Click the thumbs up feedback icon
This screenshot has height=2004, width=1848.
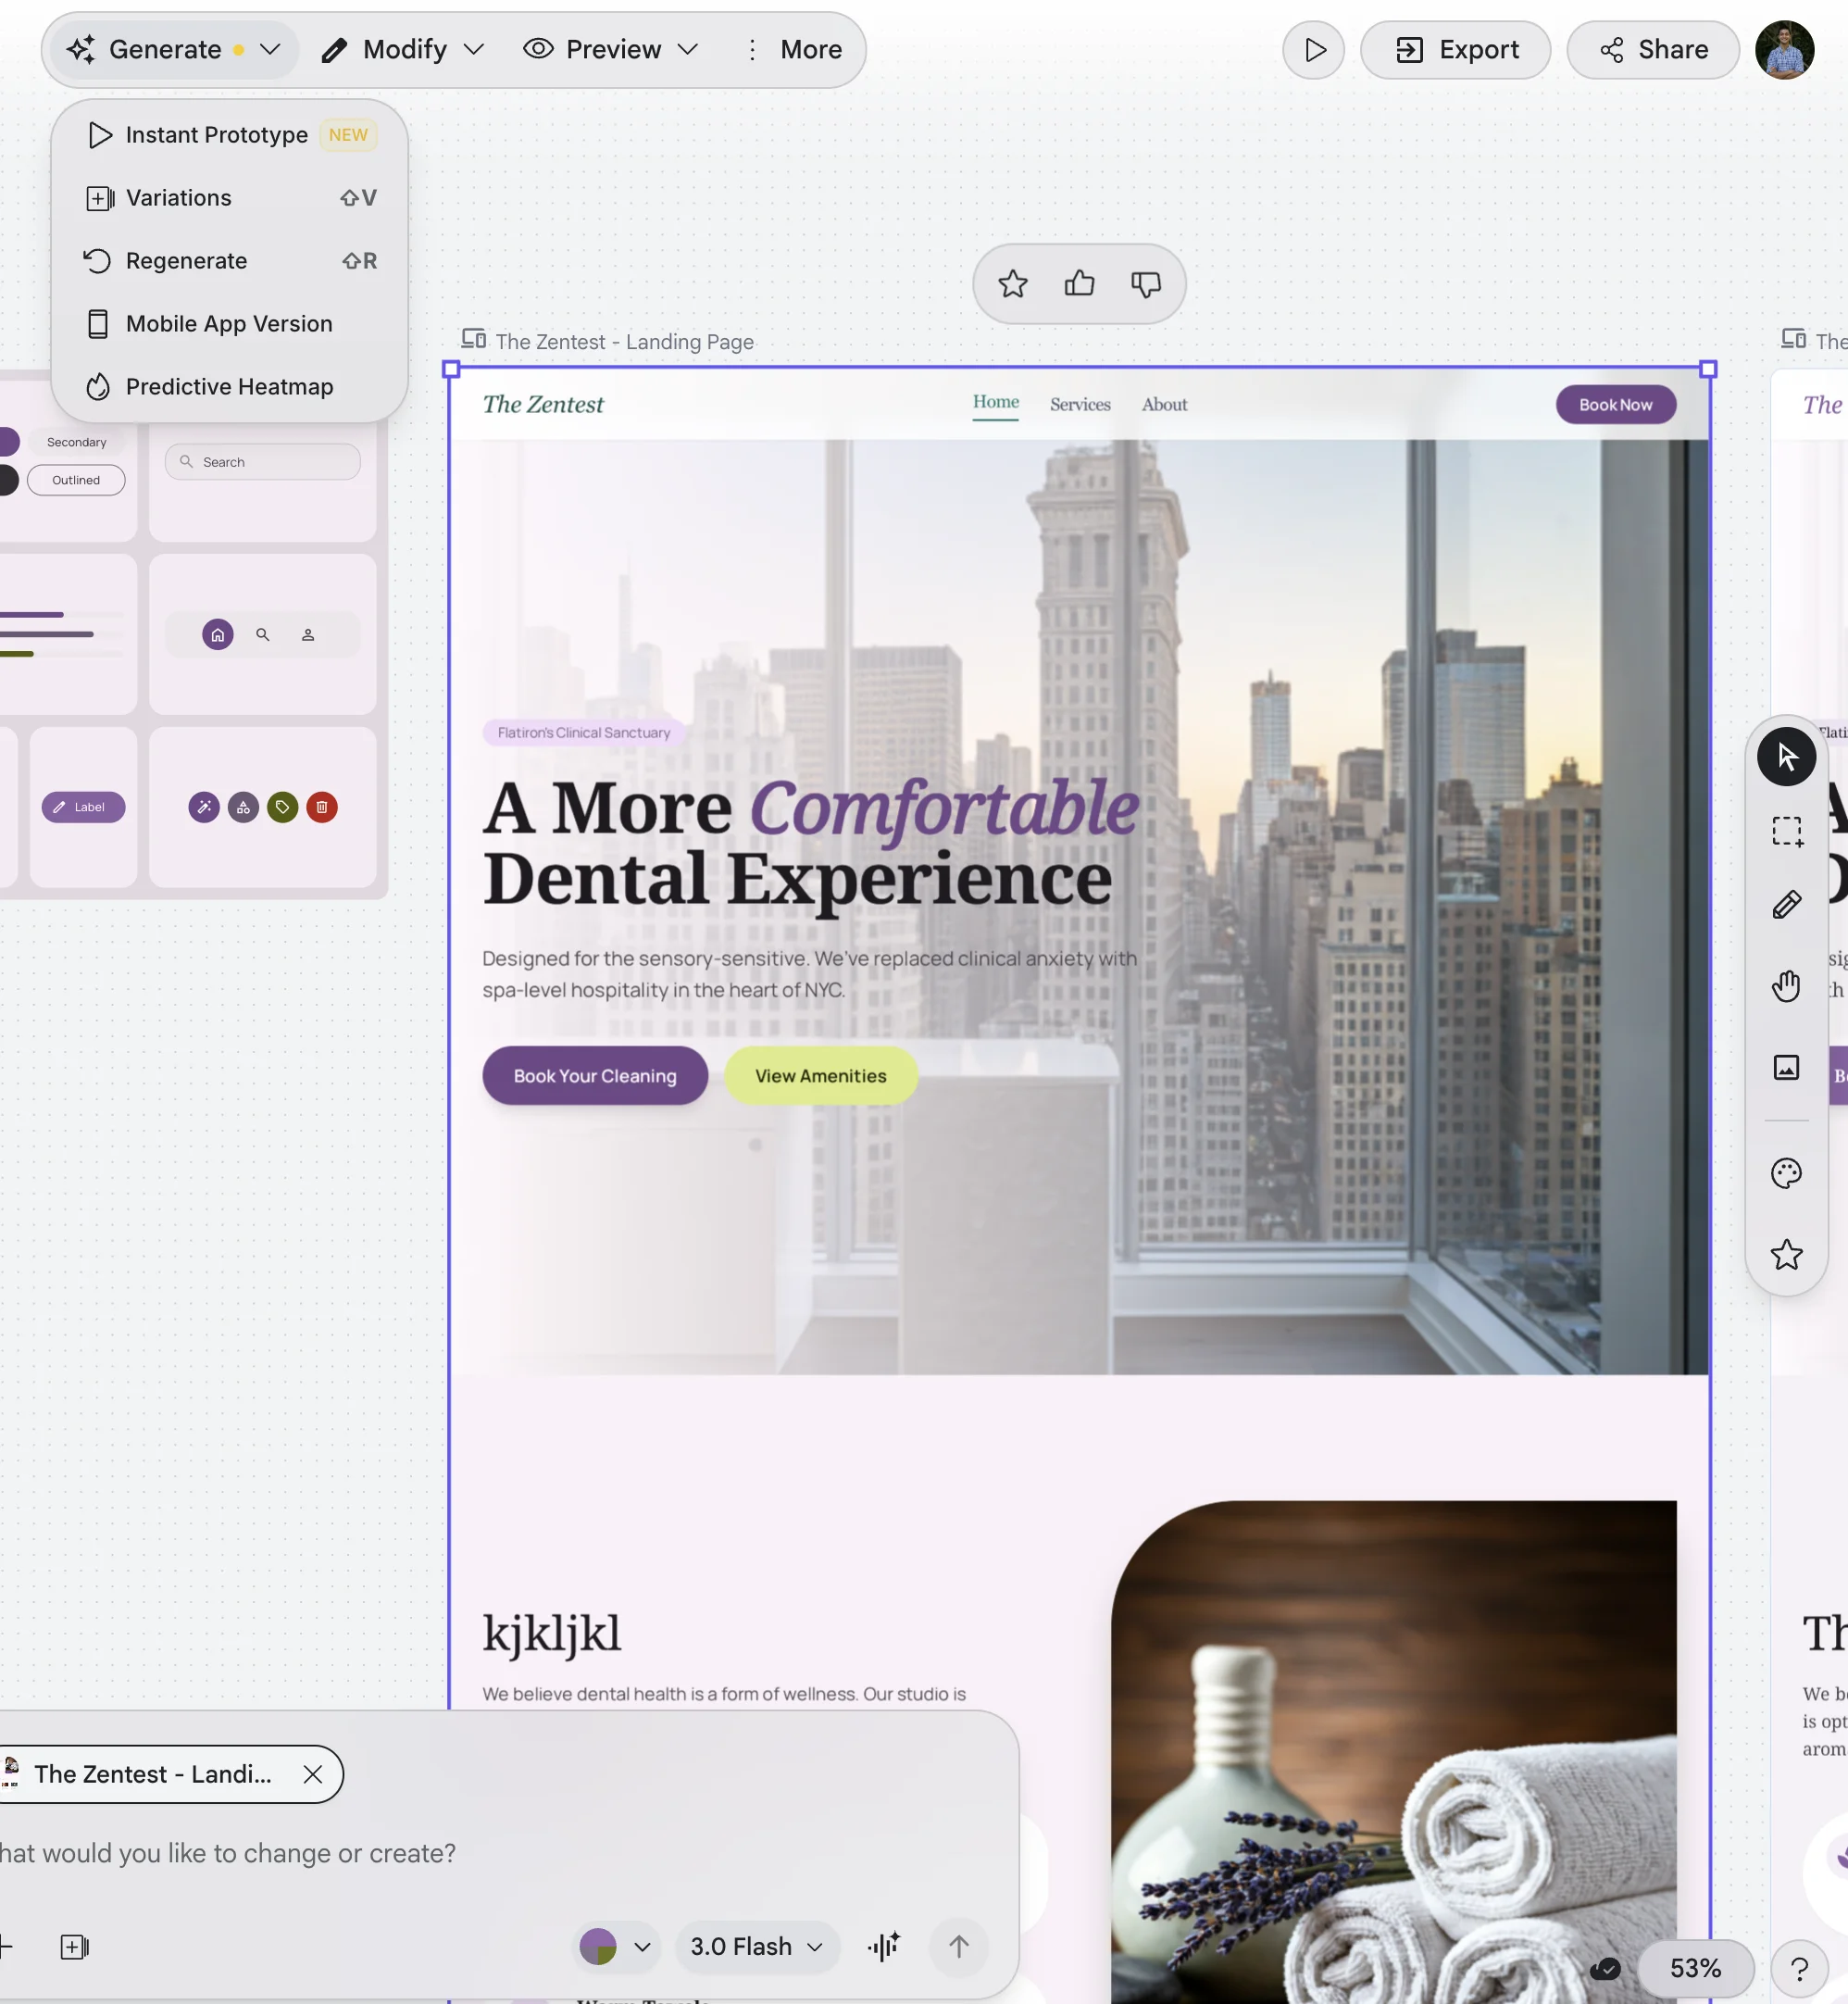click(1079, 284)
